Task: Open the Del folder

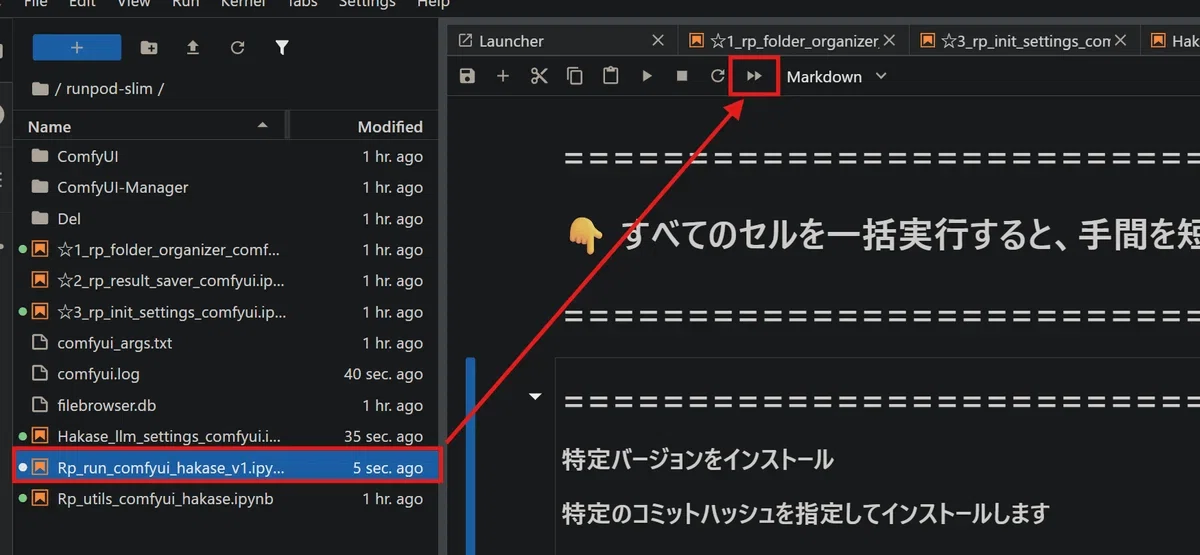Action: (225, 218)
